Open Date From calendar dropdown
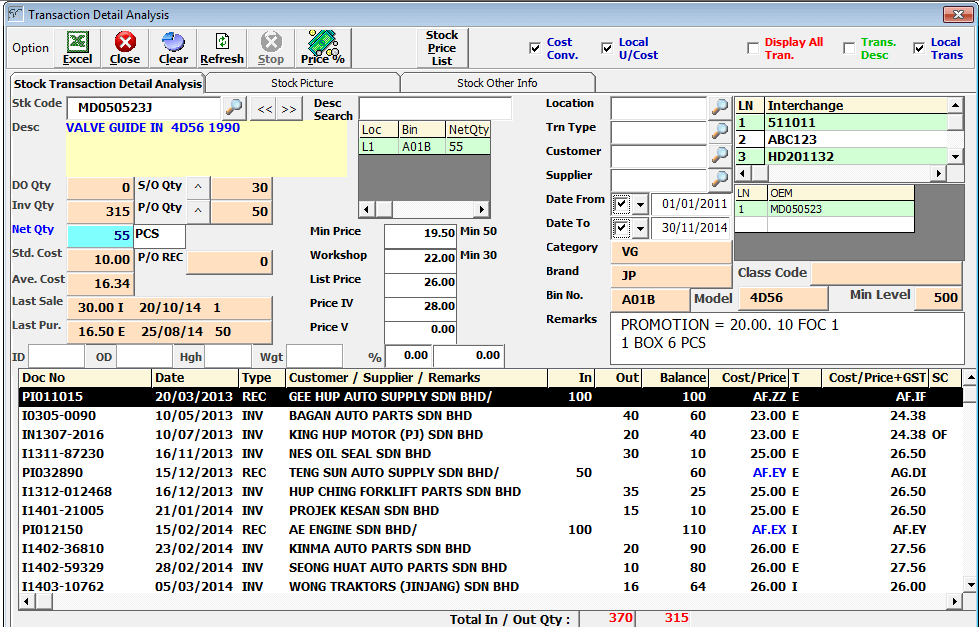This screenshot has width=979, height=628. pyautogui.click(x=640, y=205)
